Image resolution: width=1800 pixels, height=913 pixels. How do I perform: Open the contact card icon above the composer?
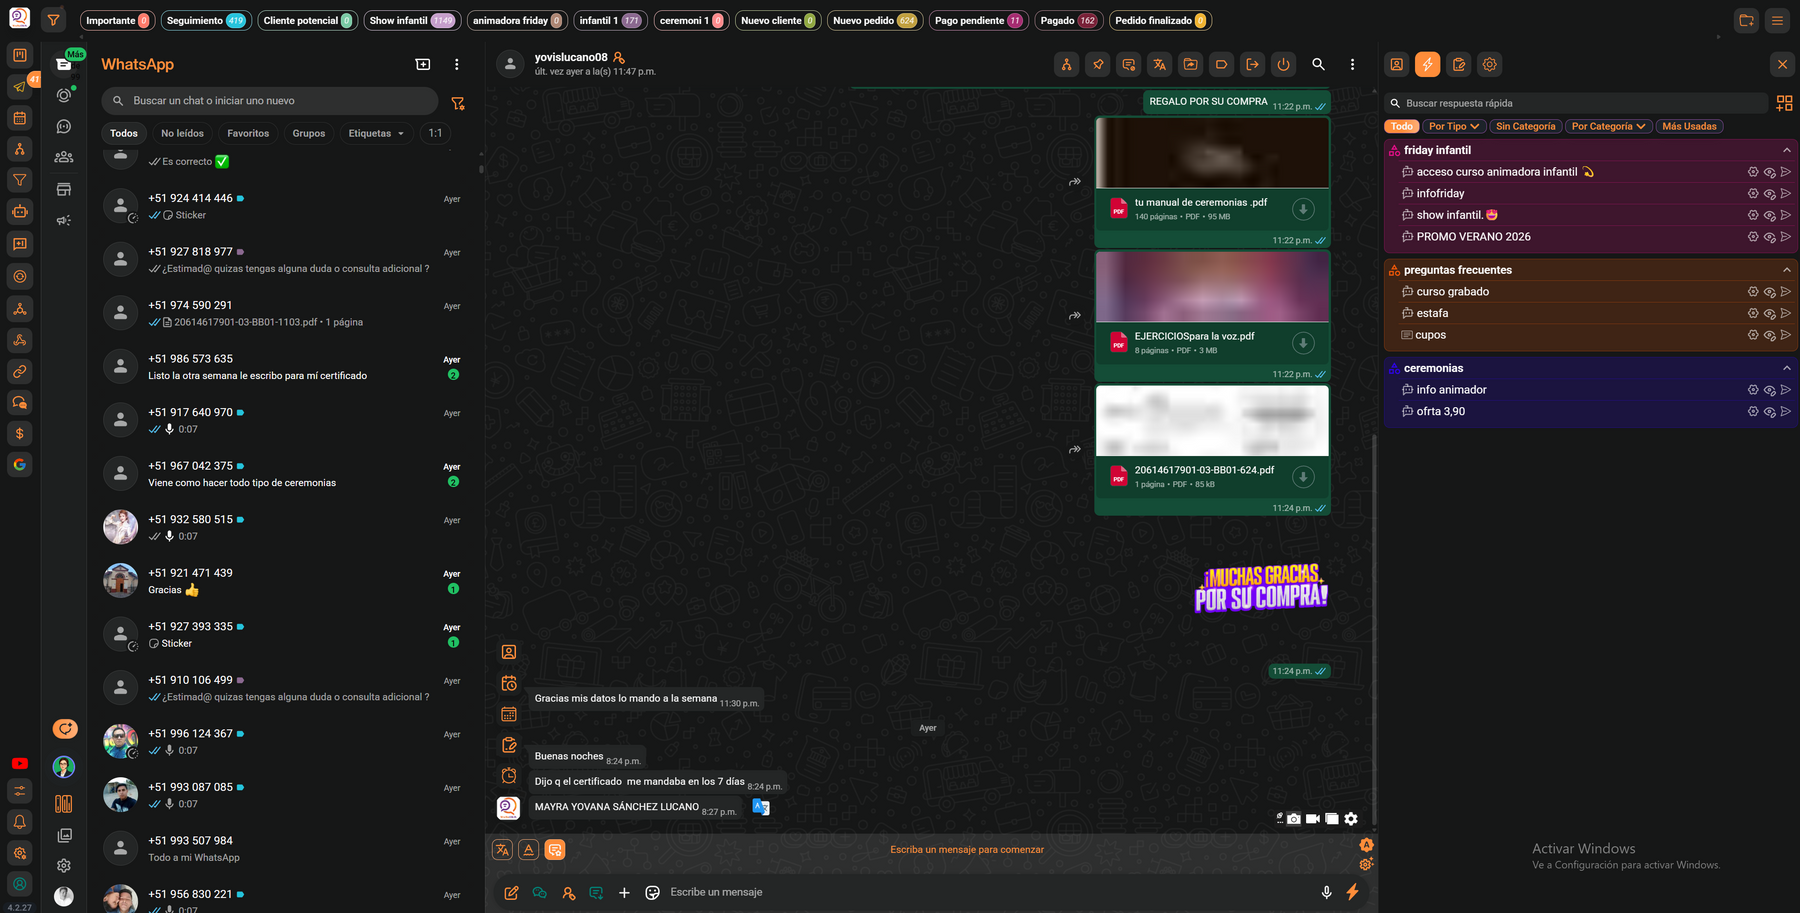tap(509, 651)
